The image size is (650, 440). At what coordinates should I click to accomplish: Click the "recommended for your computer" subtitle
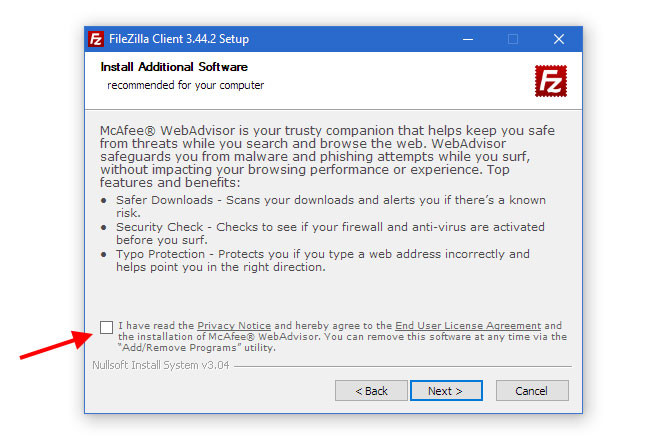tap(186, 85)
